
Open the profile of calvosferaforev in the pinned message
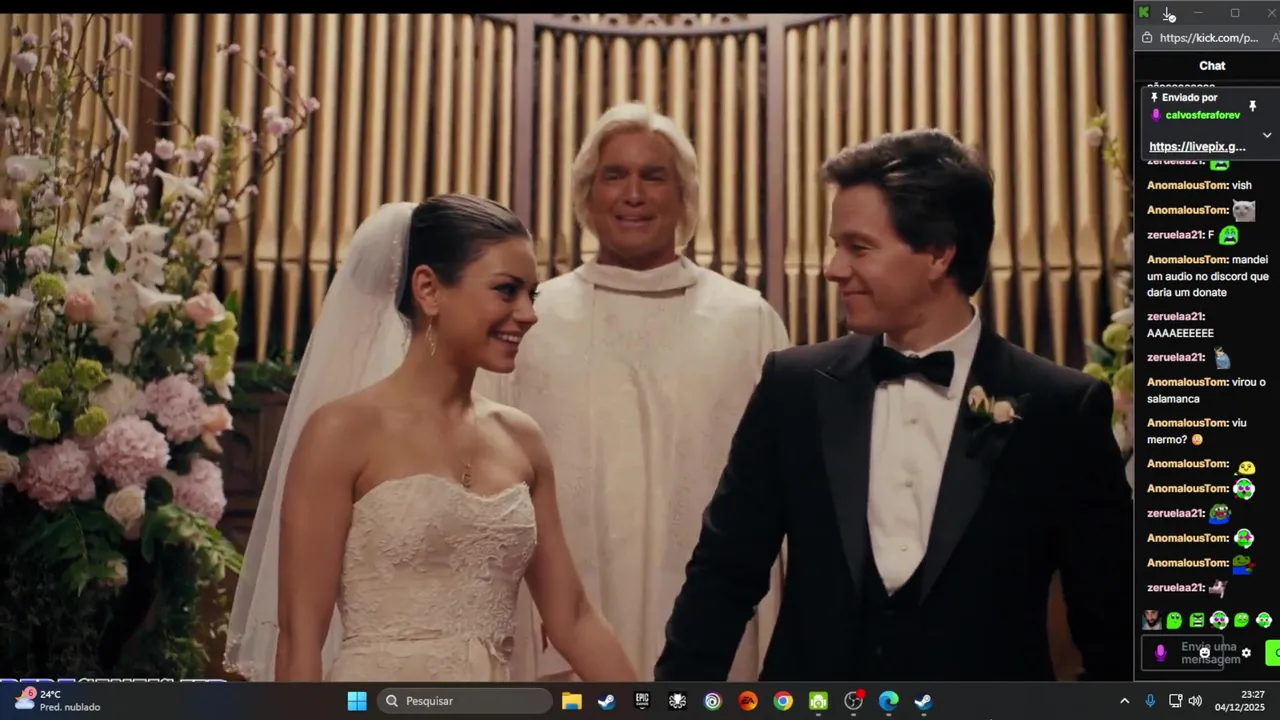tap(1202, 115)
